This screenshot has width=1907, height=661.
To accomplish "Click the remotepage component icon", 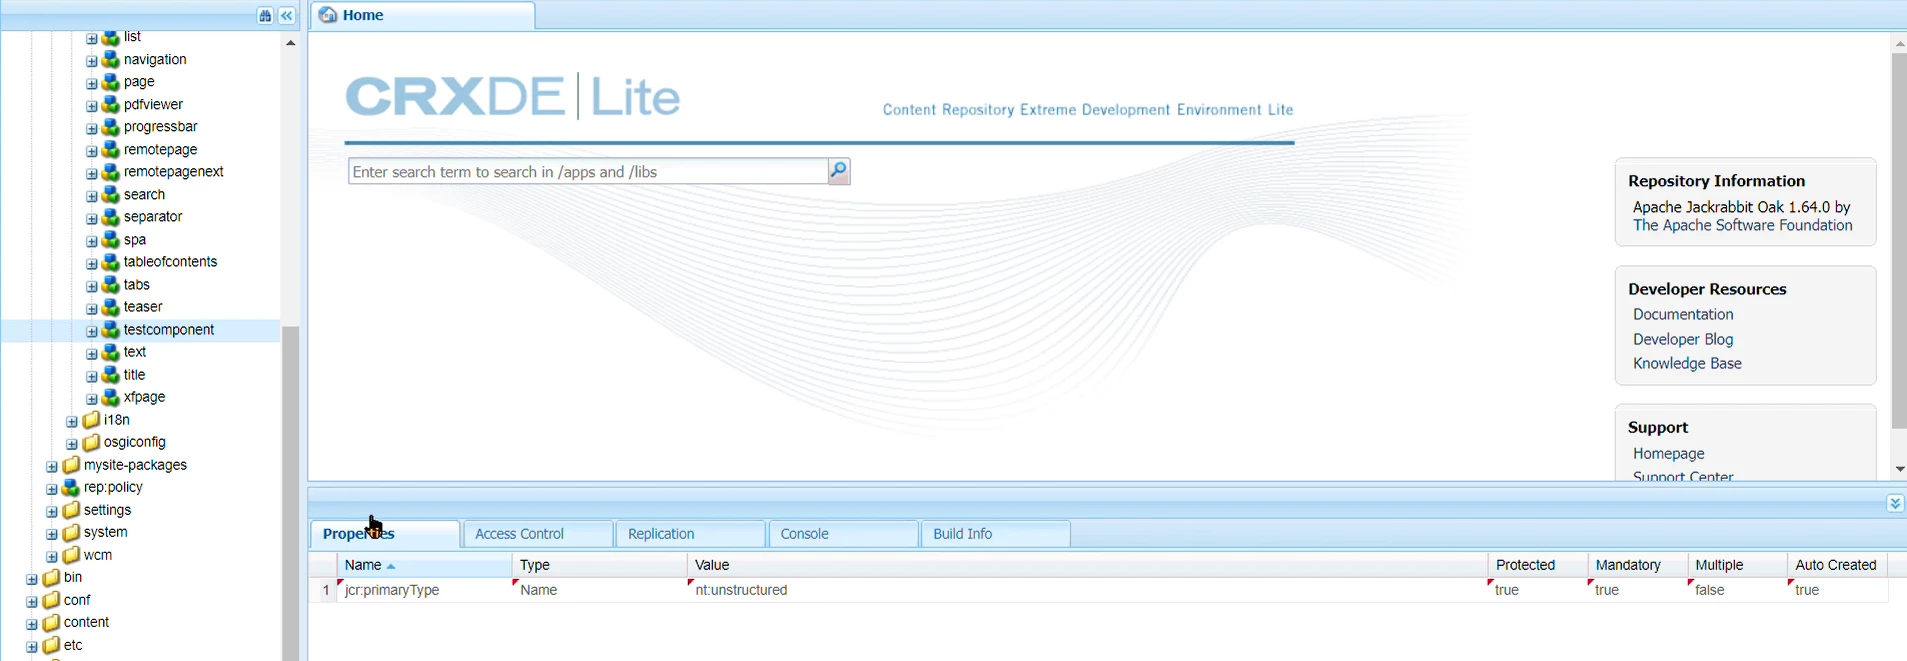I will (x=111, y=150).
